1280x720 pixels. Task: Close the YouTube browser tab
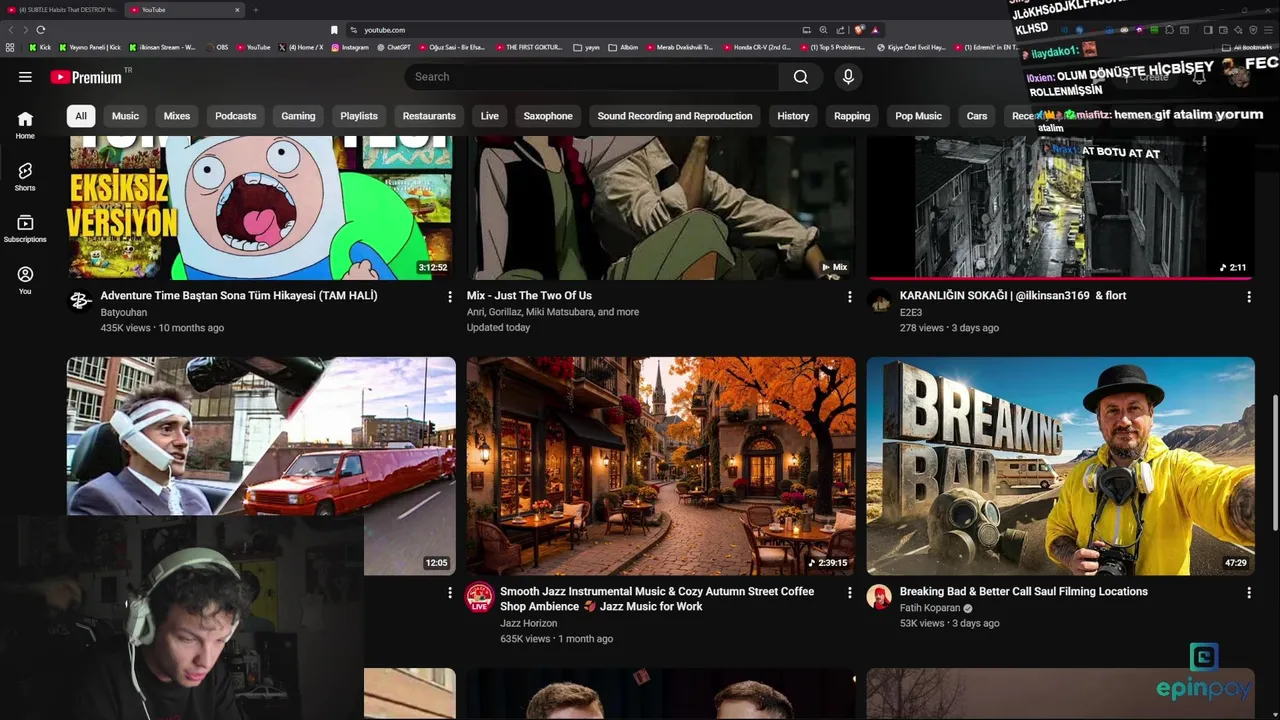[x=237, y=10]
